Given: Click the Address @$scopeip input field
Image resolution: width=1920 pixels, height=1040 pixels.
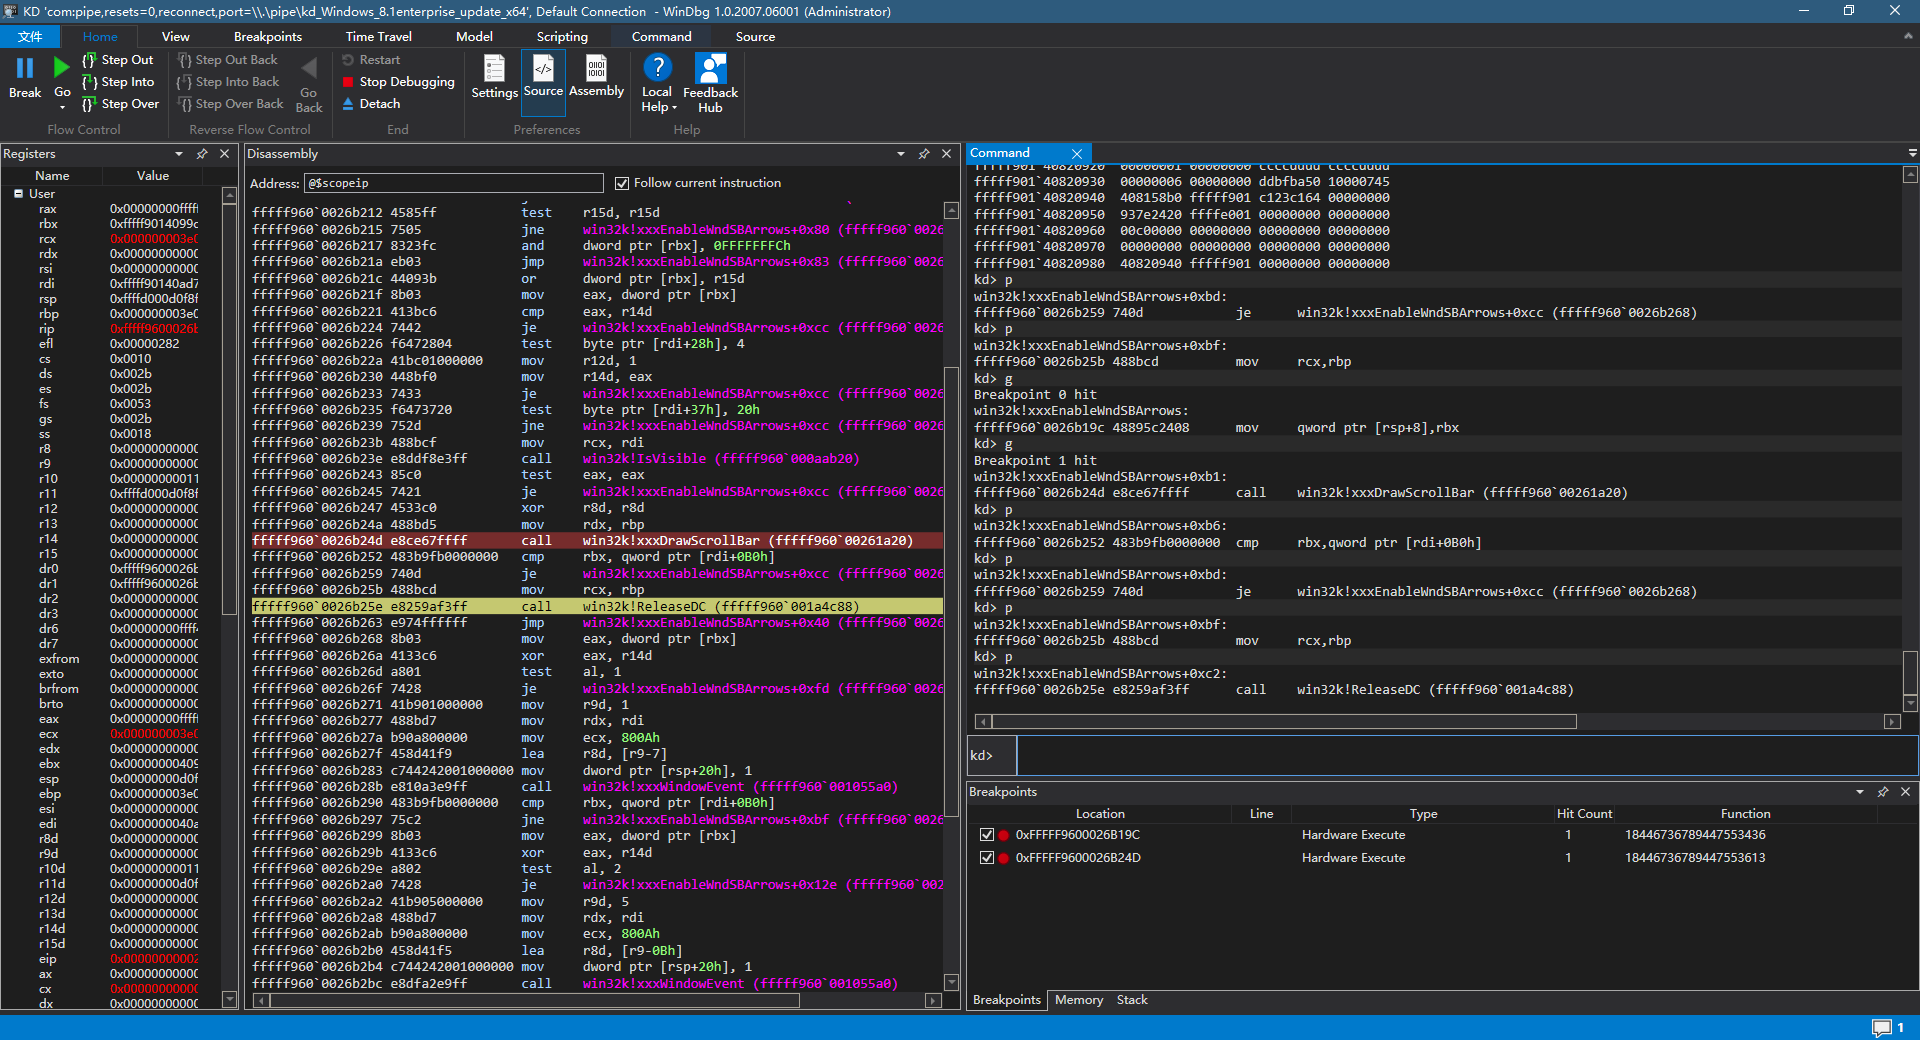Looking at the screenshot, I should coord(454,183).
